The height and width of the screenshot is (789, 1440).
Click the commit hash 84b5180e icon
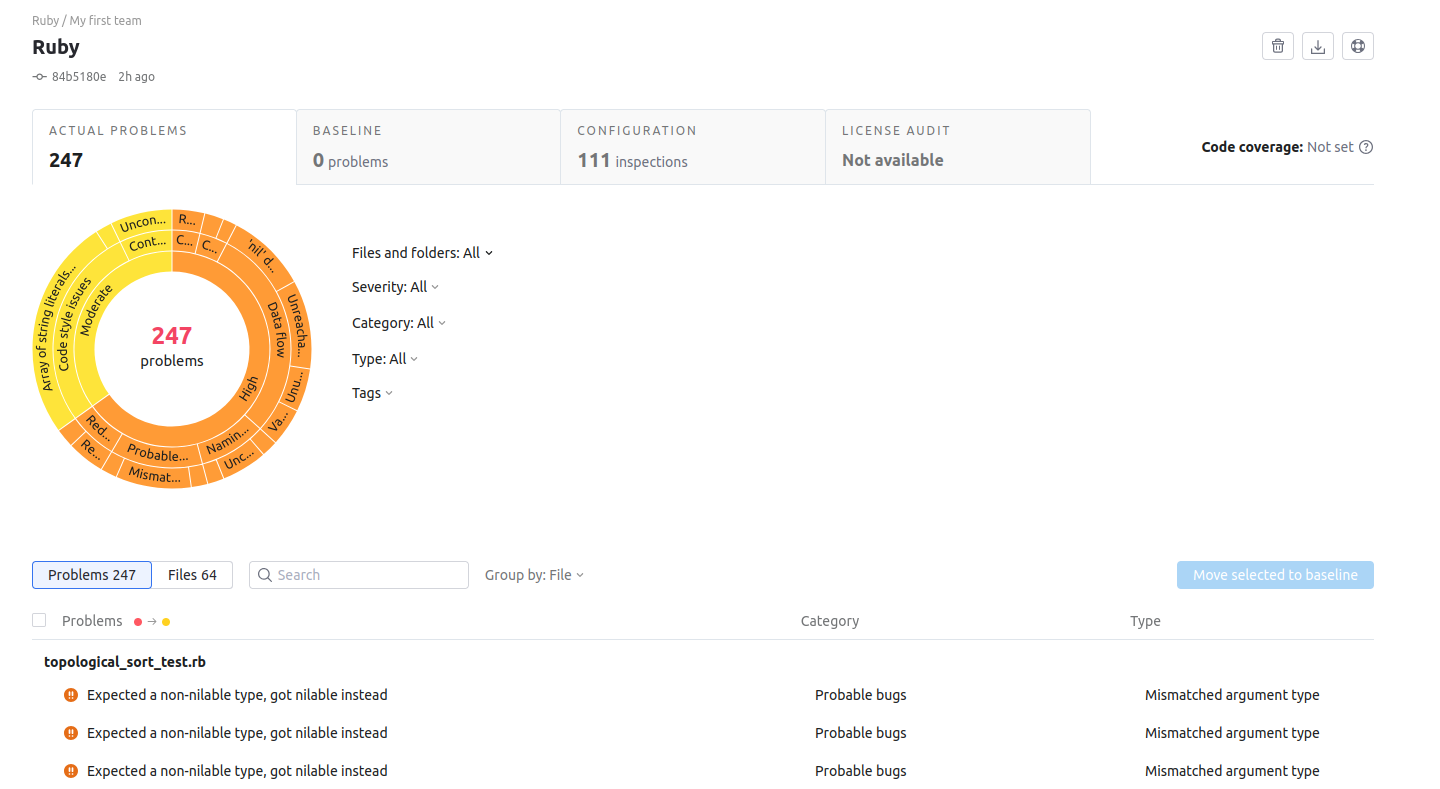[40, 77]
